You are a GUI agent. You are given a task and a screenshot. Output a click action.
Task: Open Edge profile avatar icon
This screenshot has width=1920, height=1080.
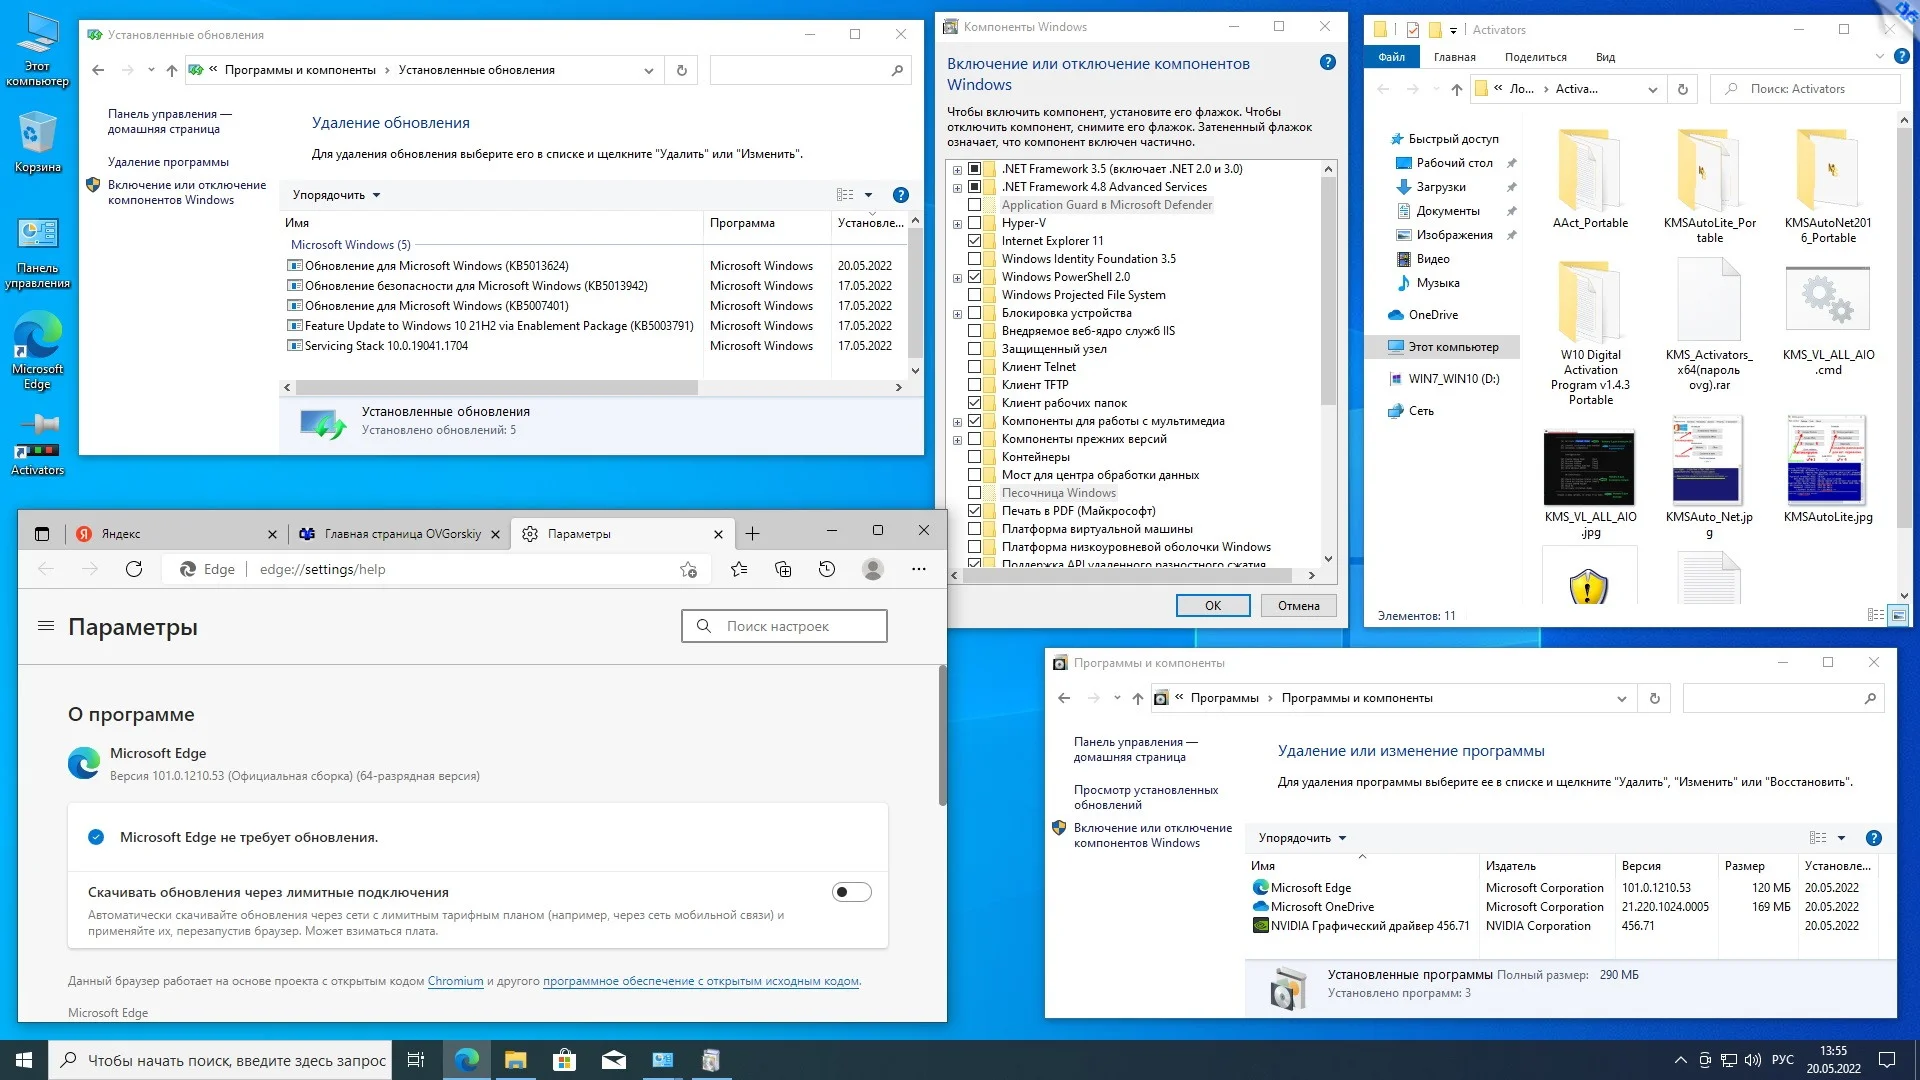(x=873, y=569)
